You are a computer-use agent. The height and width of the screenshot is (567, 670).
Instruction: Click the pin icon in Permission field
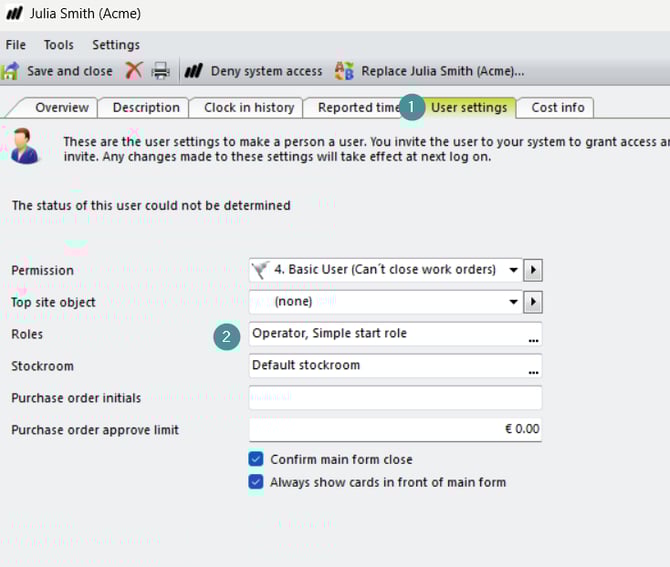260,270
